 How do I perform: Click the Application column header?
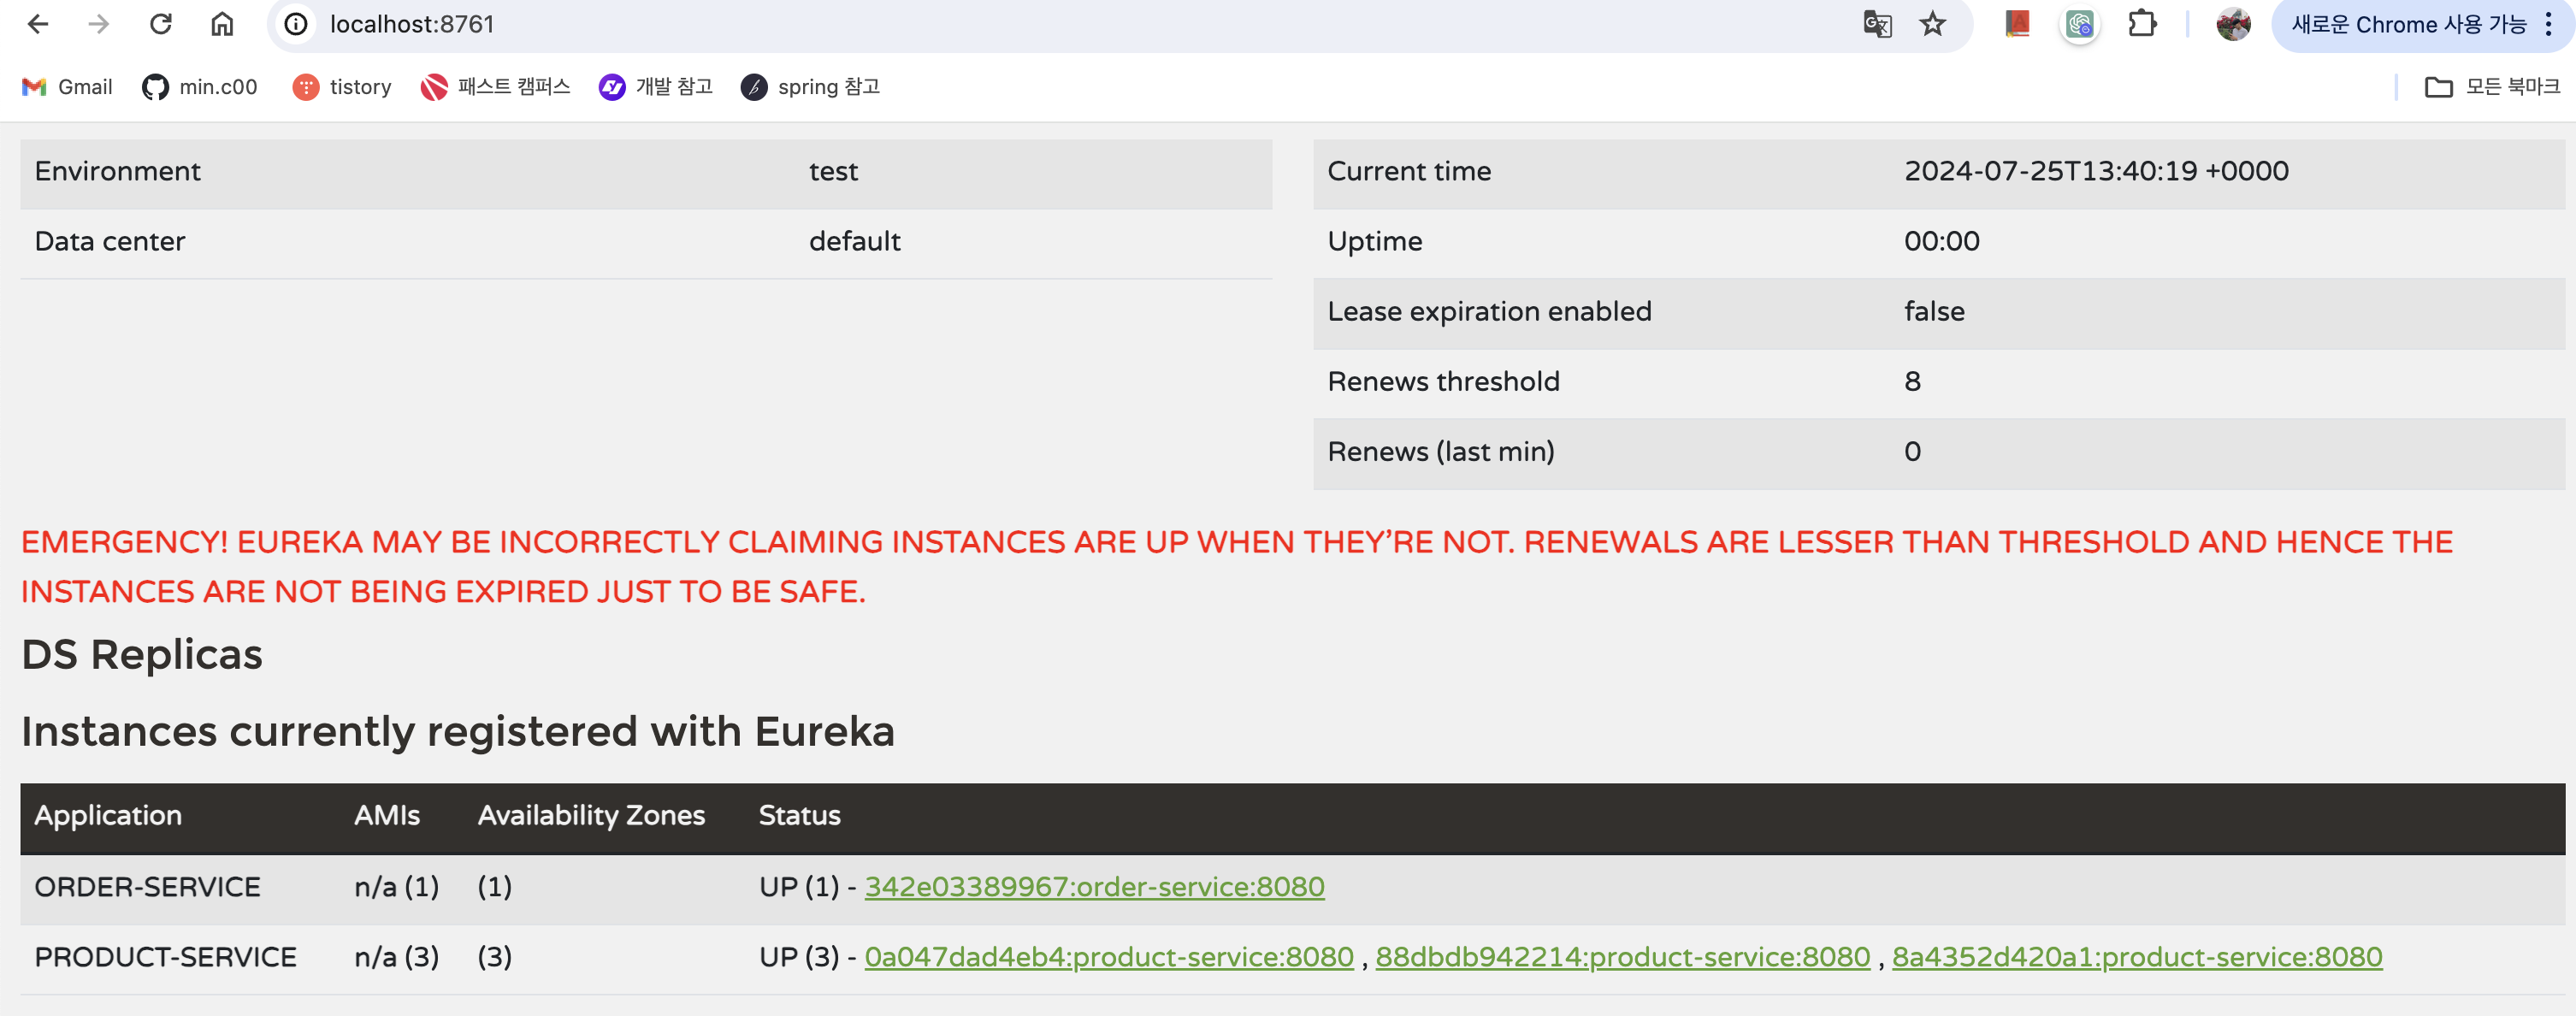tap(108, 815)
